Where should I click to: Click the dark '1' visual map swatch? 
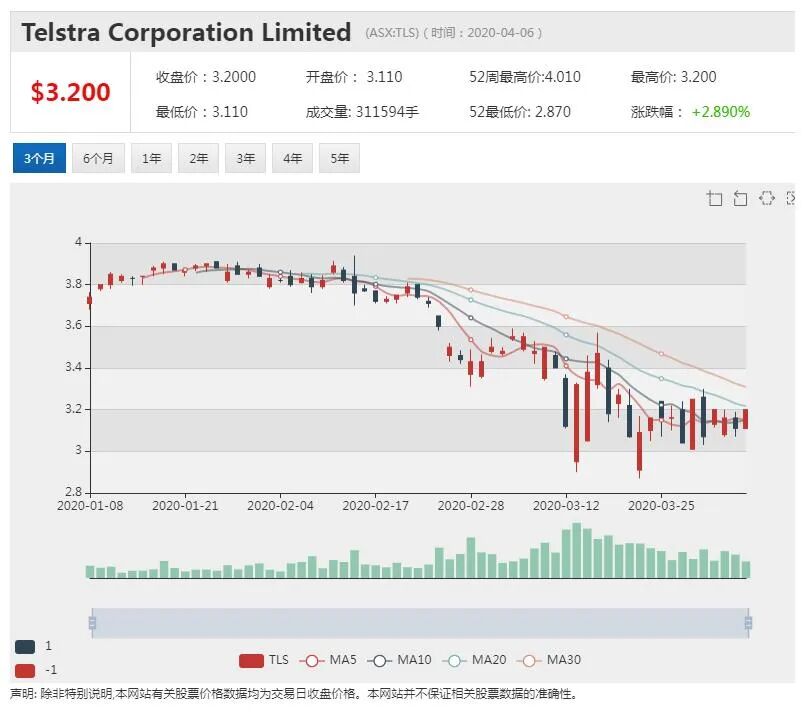pos(25,646)
